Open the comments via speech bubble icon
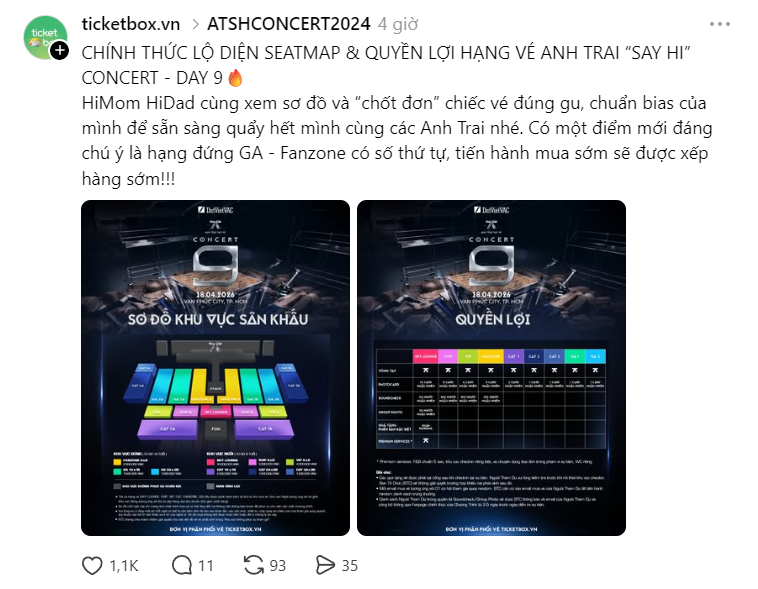 click(182, 565)
